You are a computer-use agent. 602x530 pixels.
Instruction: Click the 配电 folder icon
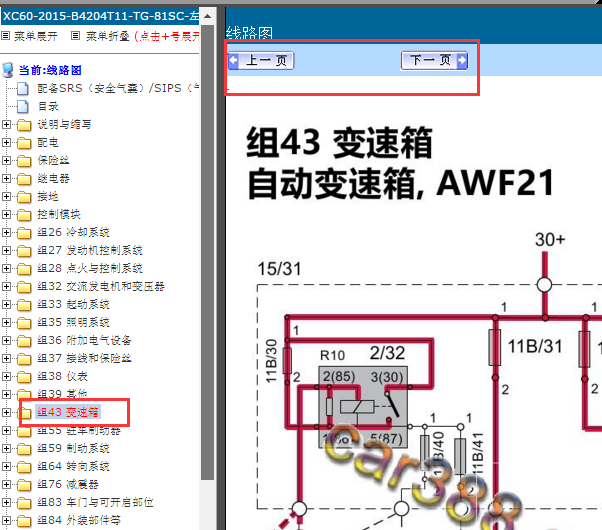tap(24, 143)
